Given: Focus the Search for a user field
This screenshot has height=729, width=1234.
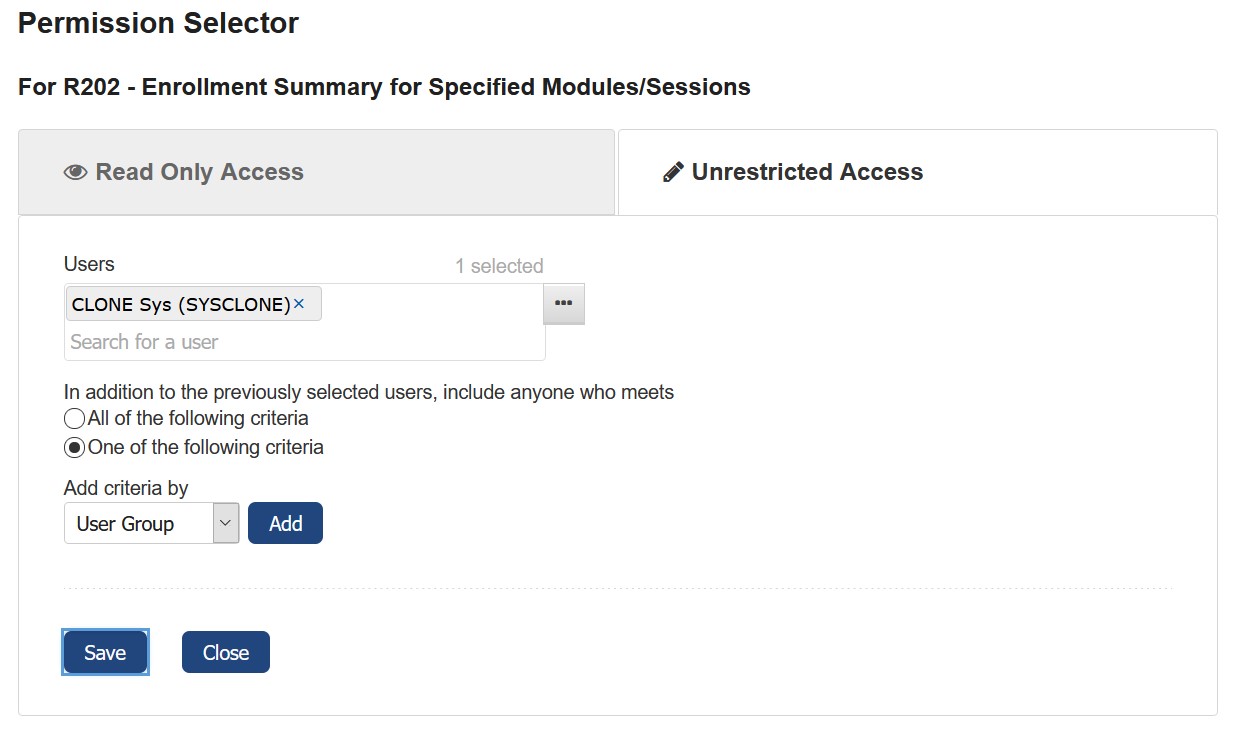Looking at the screenshot, I should (x=304, y=342).
